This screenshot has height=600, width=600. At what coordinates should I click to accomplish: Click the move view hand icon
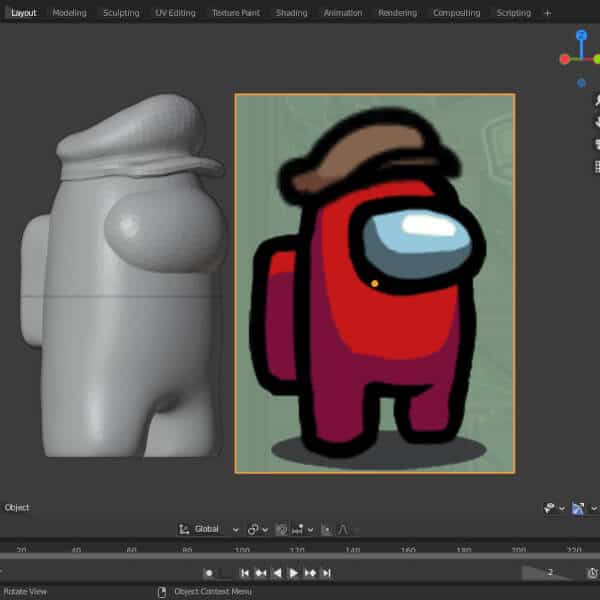click(597, 122)
